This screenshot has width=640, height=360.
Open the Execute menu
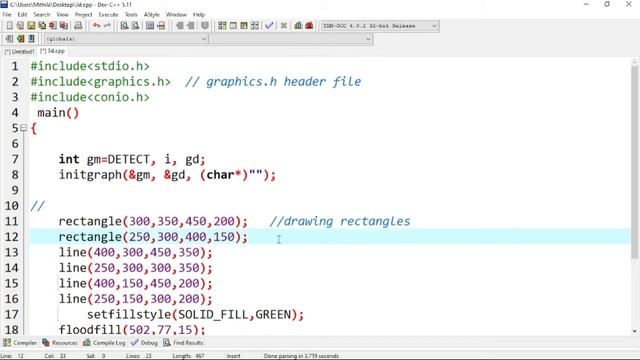(x=109, y=14)
